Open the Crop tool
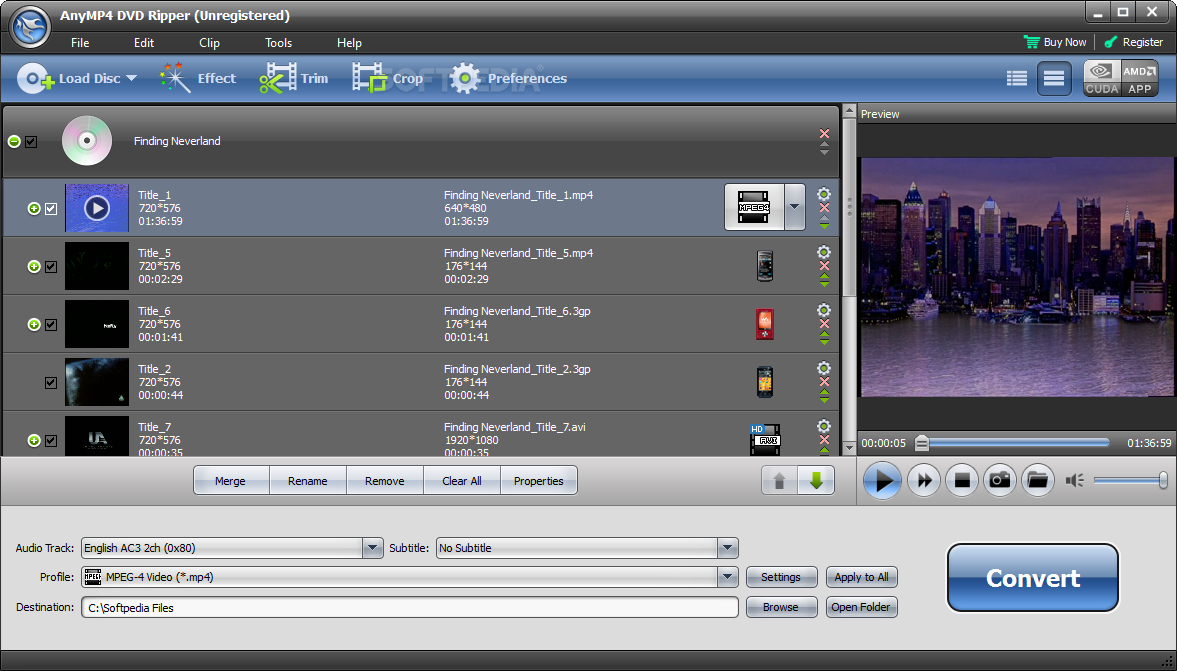Viewport: 1177px width, 671px height. click(387, 78)
